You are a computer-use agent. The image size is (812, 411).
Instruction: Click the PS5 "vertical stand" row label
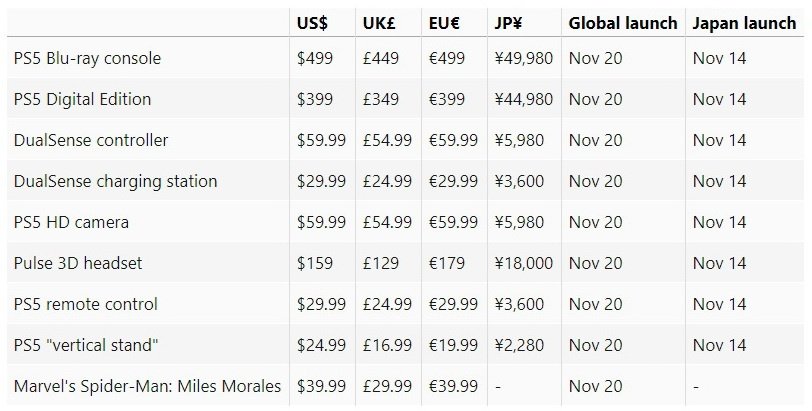87,345
